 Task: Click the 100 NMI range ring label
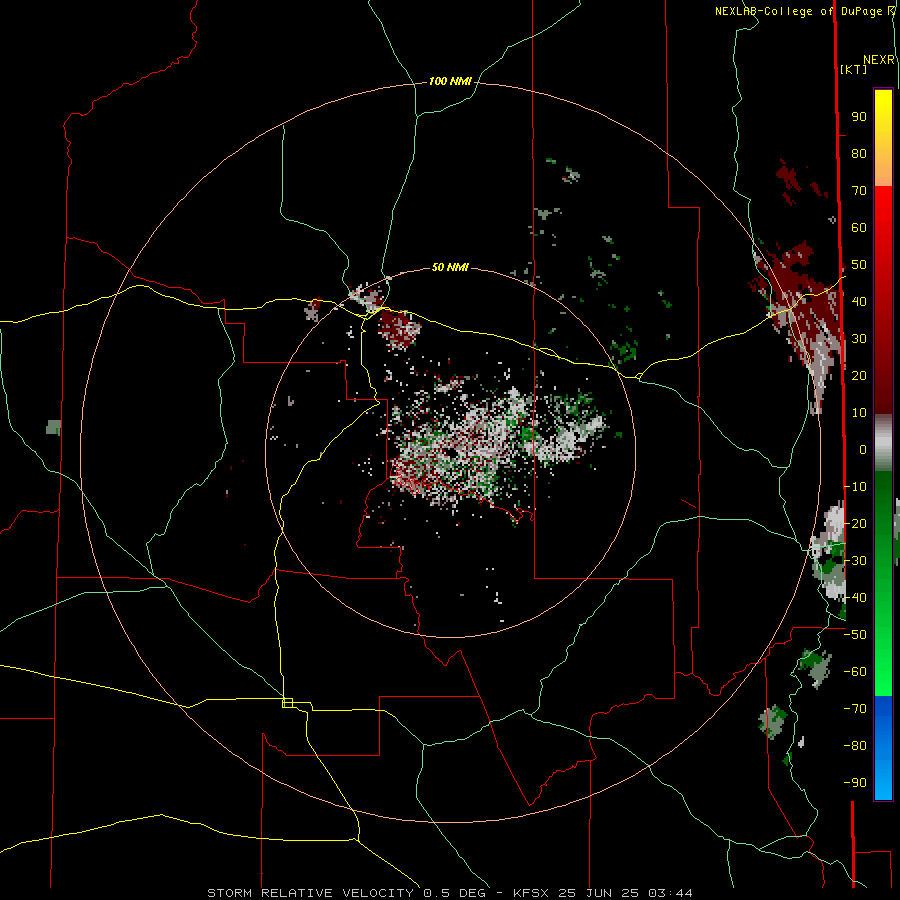450,82
